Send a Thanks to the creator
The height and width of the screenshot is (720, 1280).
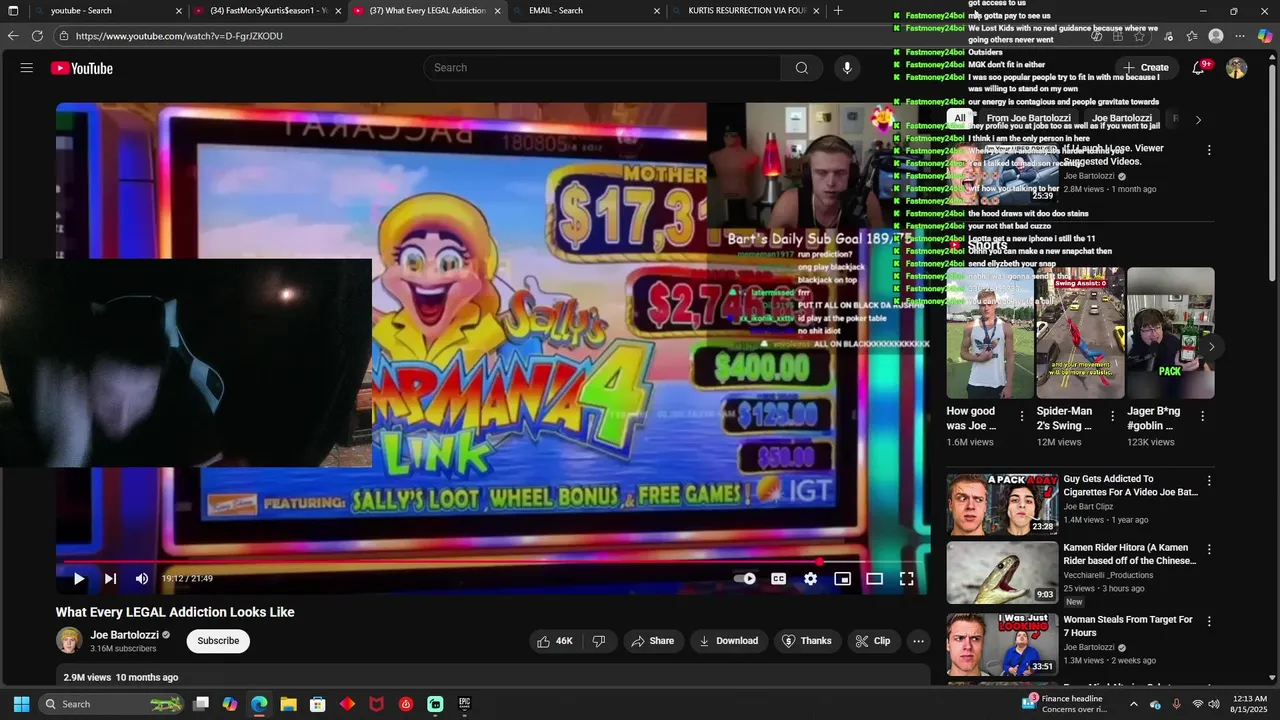[806, 641]
